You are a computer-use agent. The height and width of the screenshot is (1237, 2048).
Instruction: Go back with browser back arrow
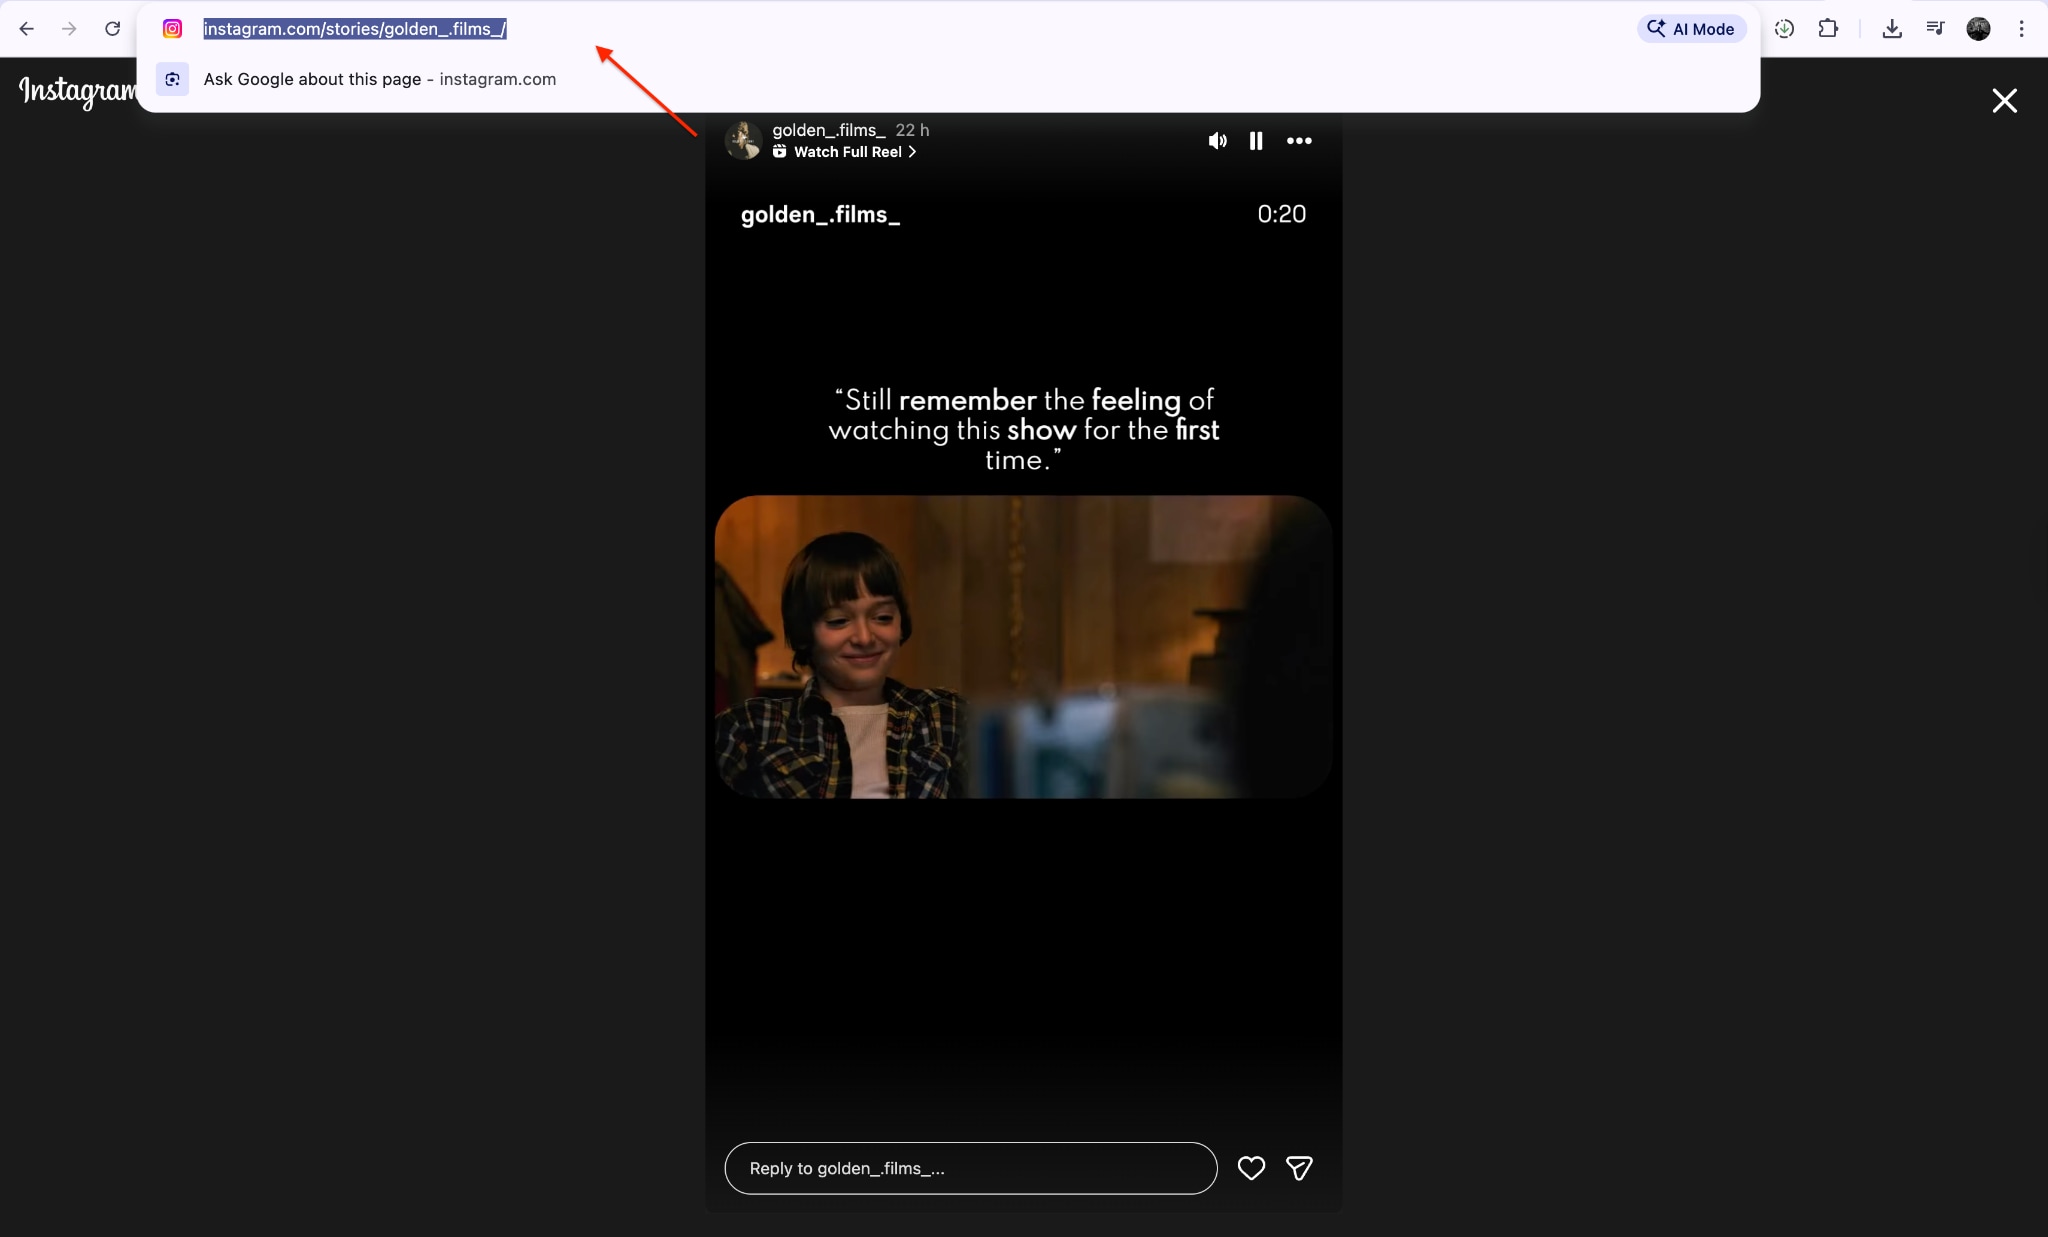tap(27, 29)
